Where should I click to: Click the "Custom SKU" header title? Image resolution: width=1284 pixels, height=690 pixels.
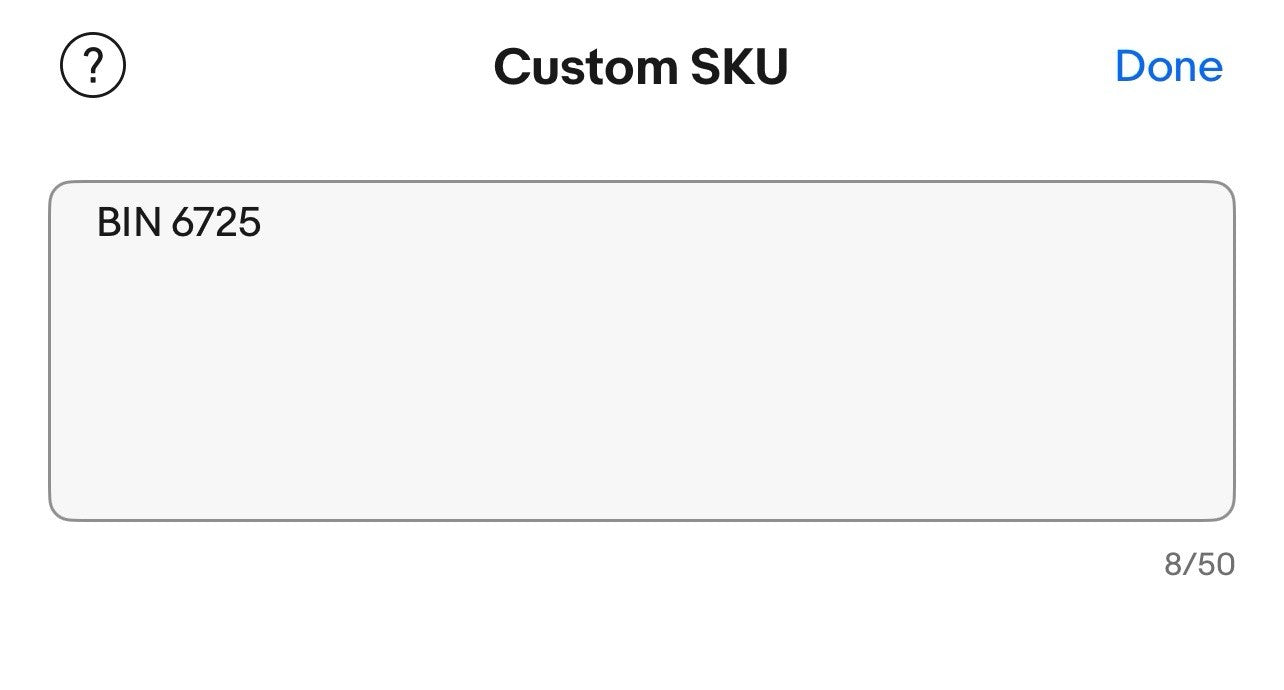[x=641, y=67]
